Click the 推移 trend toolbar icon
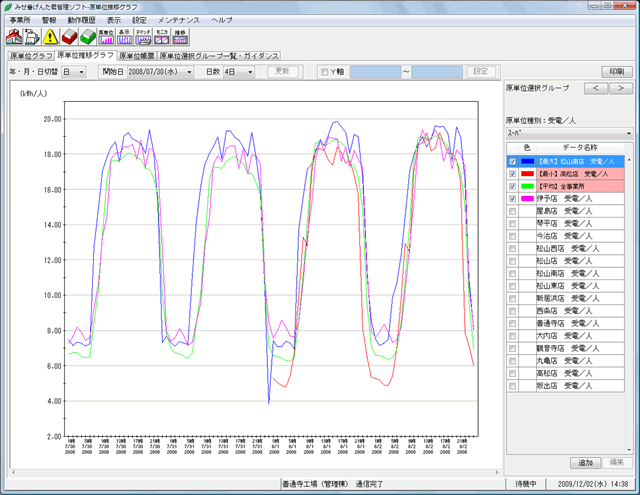 click(180, 37)
